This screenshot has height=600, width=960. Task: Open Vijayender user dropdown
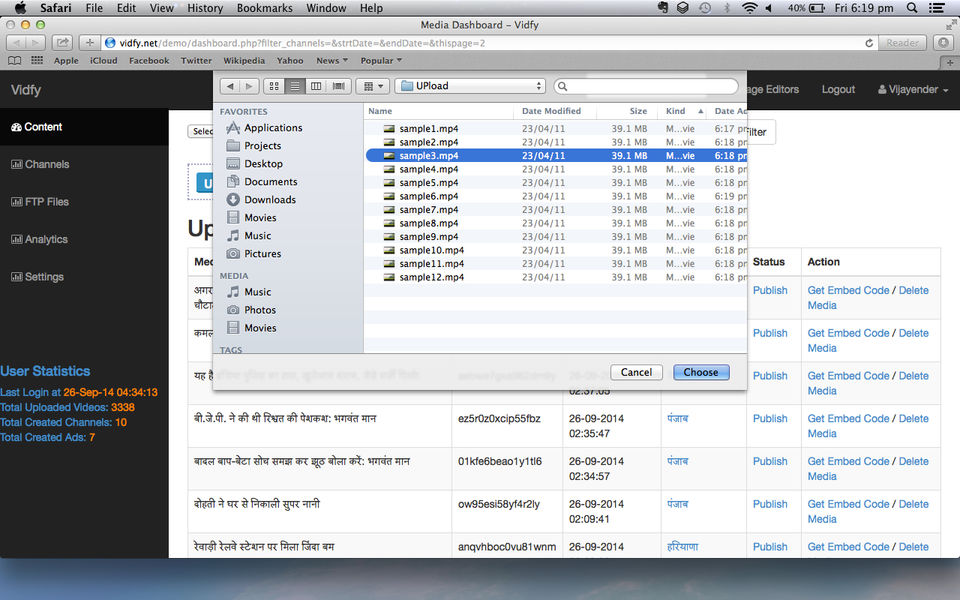pyautogui.click(x=913, y=89)
